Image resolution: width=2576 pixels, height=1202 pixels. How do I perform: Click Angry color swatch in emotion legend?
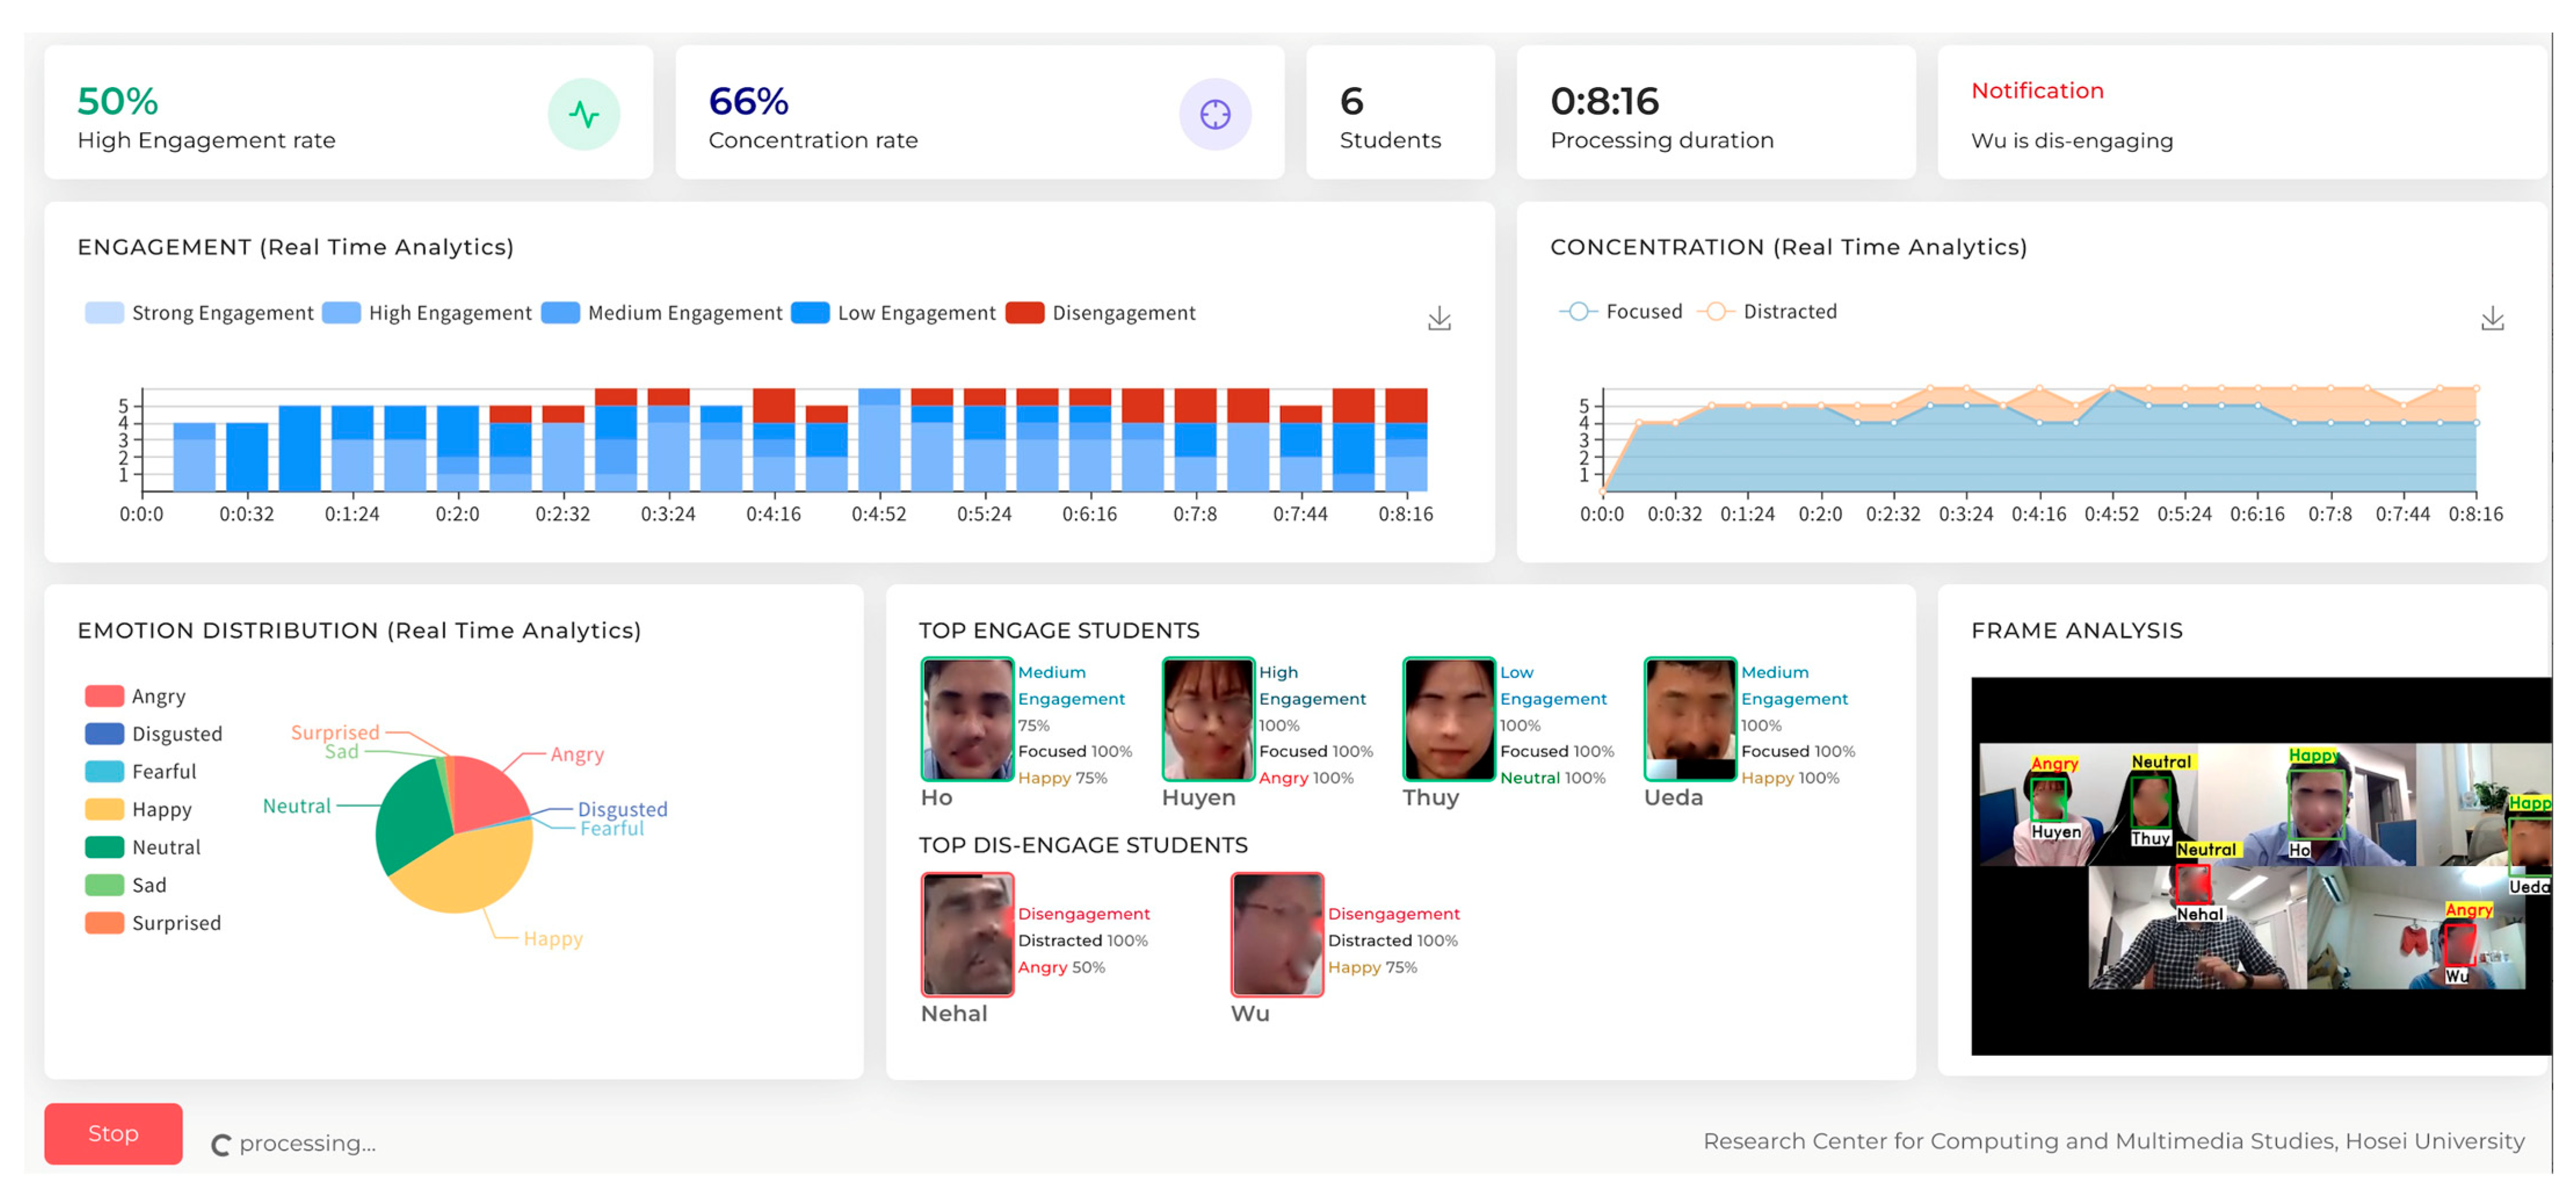(x=105, y=696)
